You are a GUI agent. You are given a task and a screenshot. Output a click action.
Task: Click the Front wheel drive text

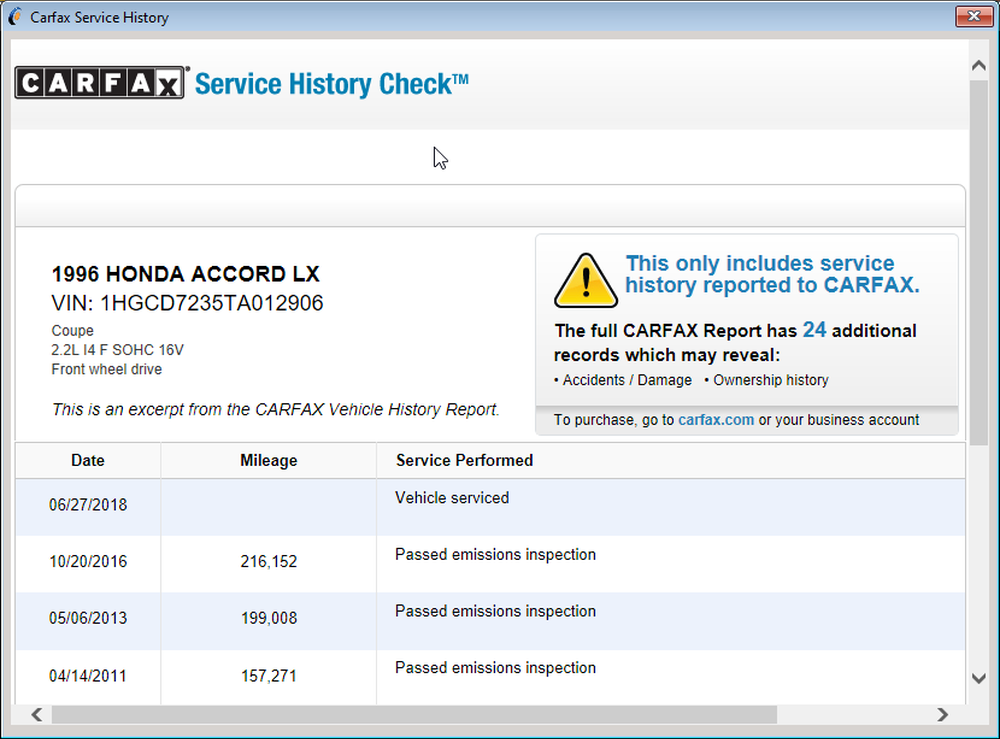(x=107, y=369)
